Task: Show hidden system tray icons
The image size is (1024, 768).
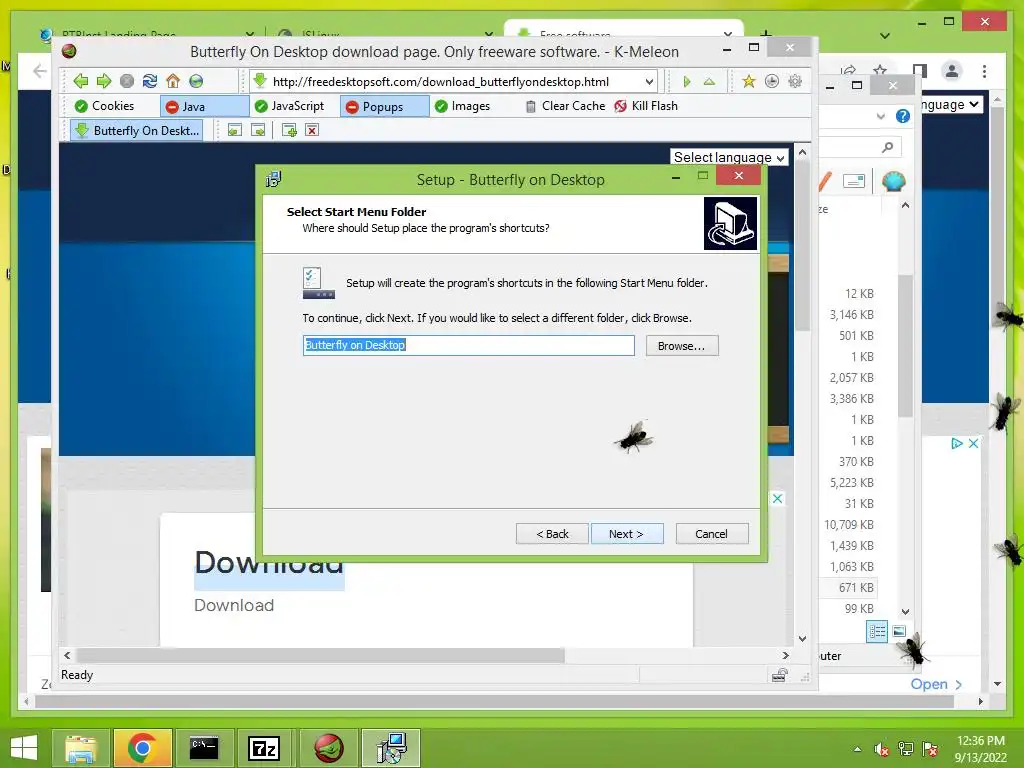Action: 857,749
